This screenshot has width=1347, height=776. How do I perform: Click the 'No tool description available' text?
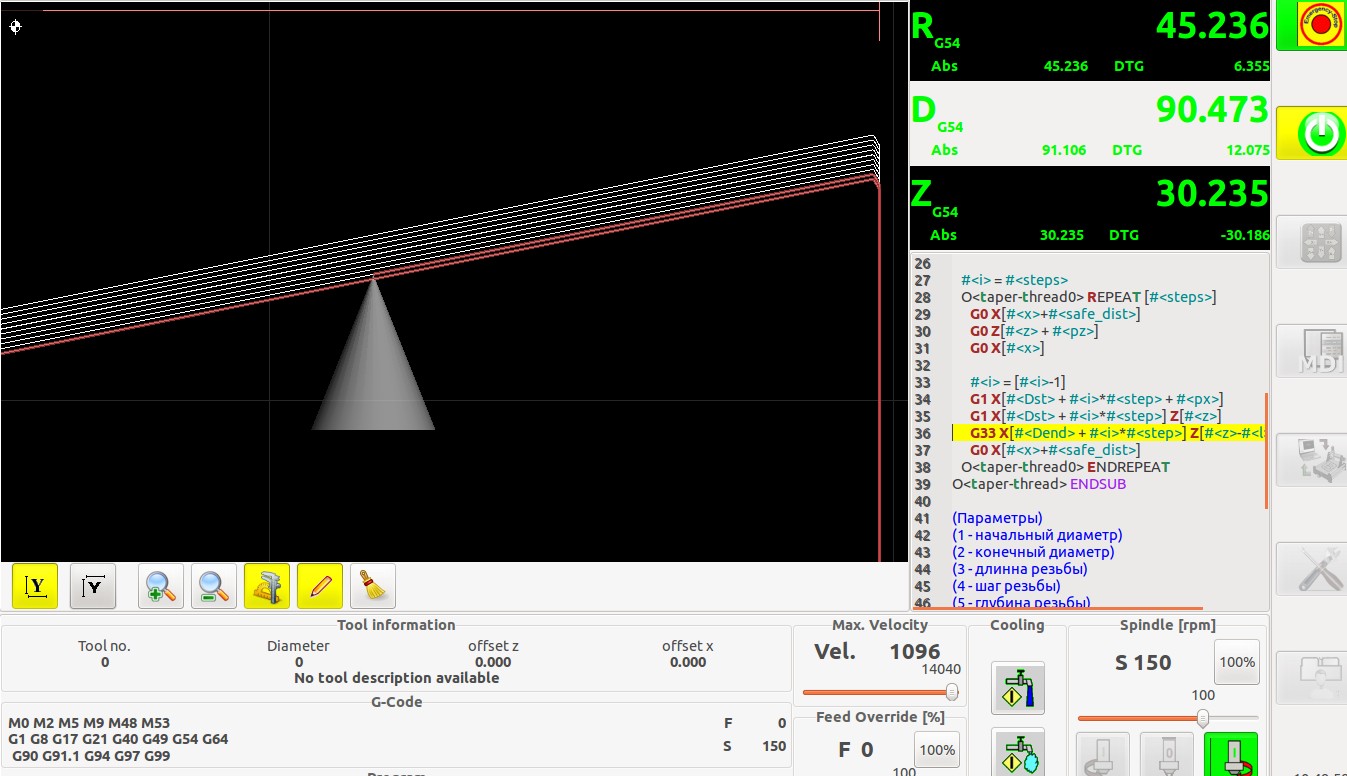396,678
